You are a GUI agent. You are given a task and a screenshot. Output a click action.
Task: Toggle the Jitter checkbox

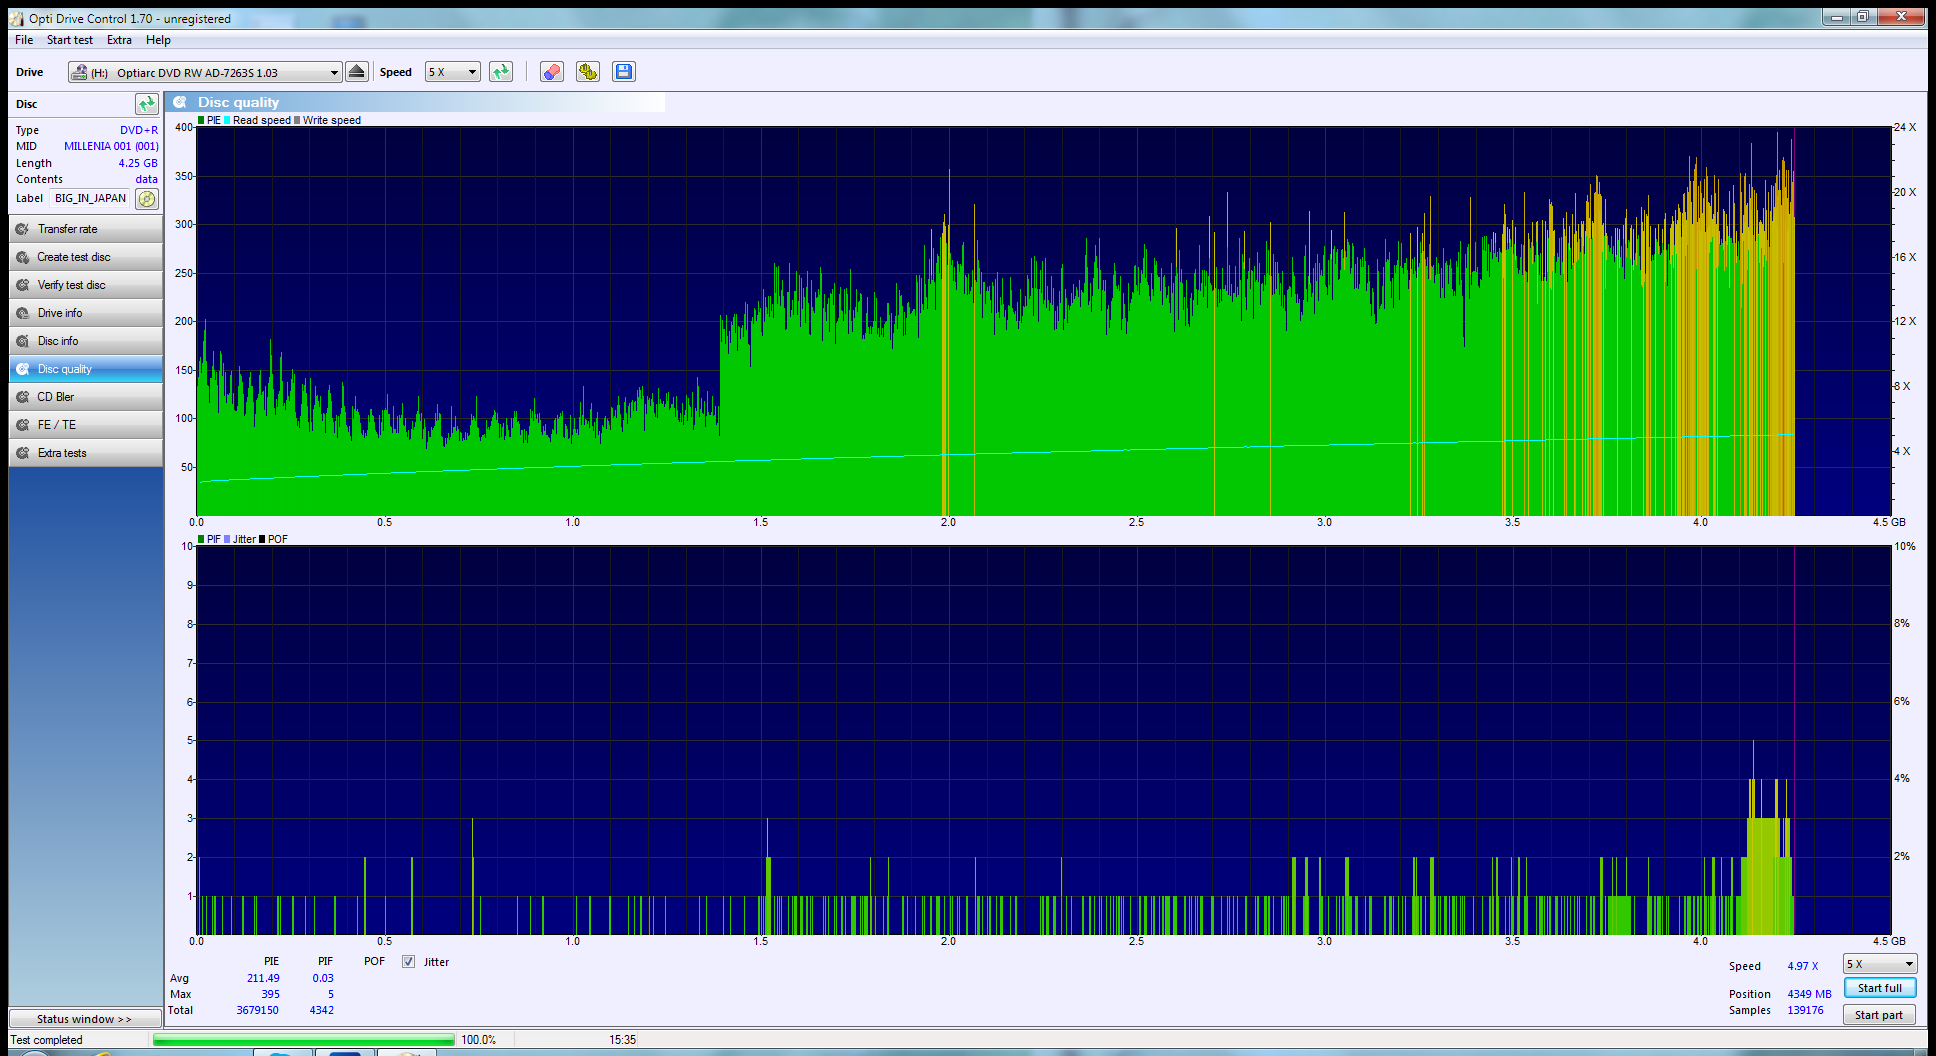pos(408,962)
